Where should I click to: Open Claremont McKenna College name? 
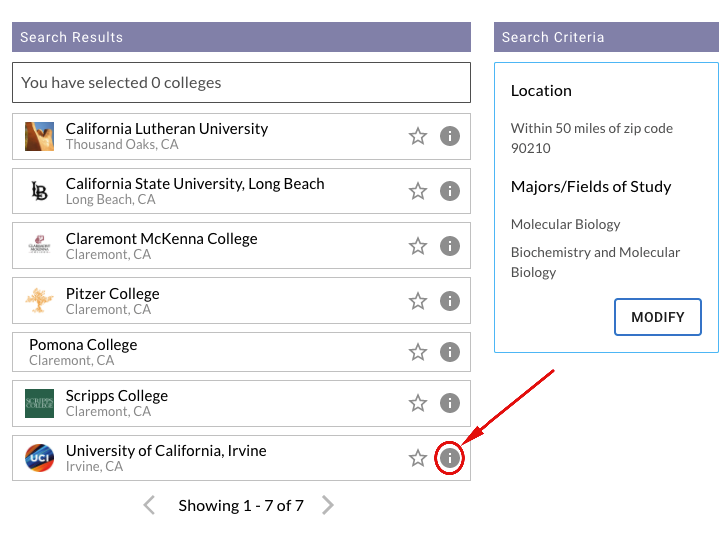coord(162,239)
